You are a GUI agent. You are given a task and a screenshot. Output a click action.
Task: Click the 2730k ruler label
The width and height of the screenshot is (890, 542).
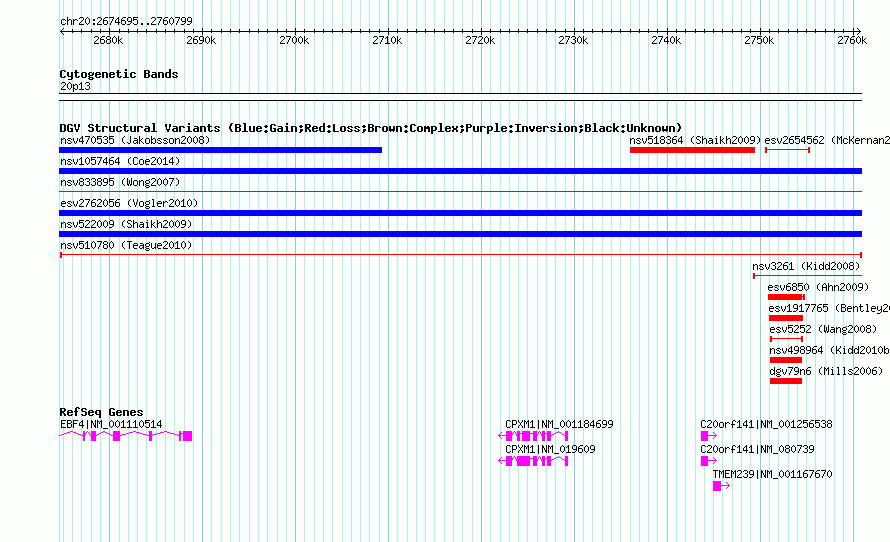click(573, 40)
